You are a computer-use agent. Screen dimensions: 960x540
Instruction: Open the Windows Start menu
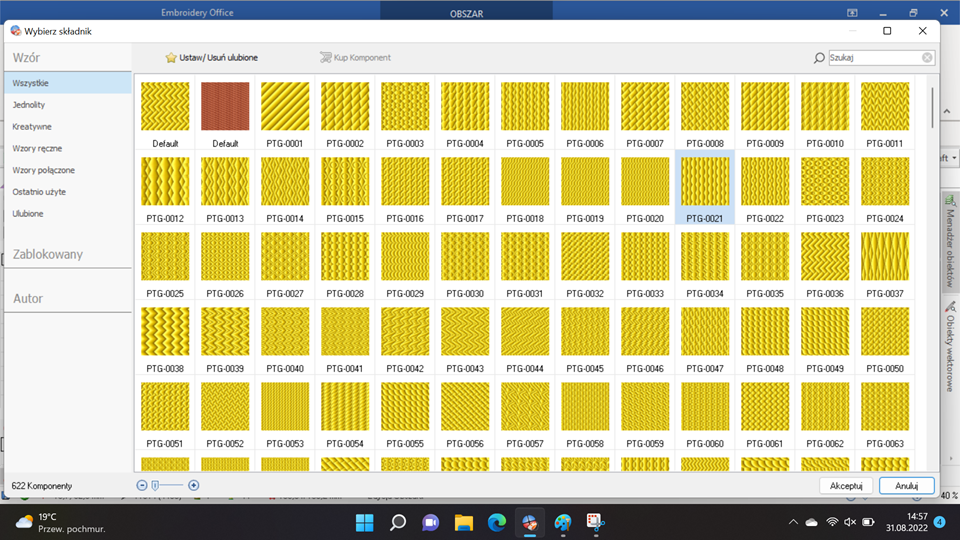click(x=364, y=522)
